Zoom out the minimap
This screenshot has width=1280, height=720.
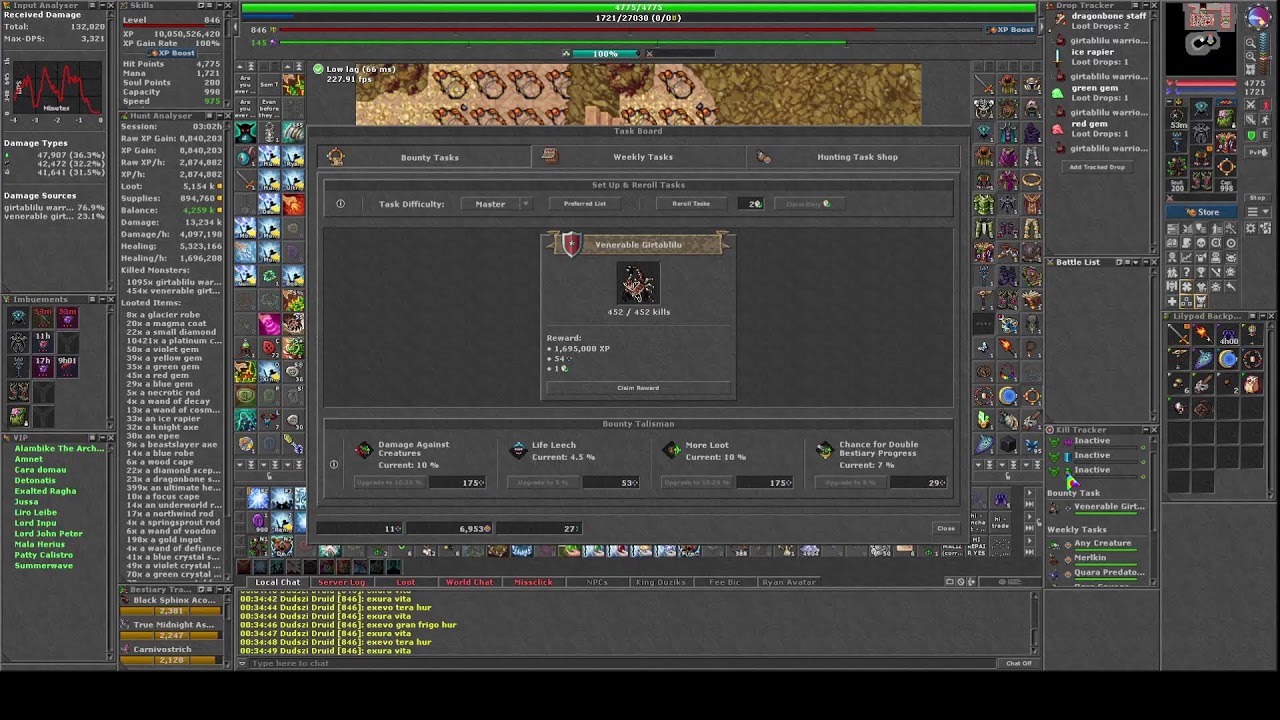pos(1251,43)
